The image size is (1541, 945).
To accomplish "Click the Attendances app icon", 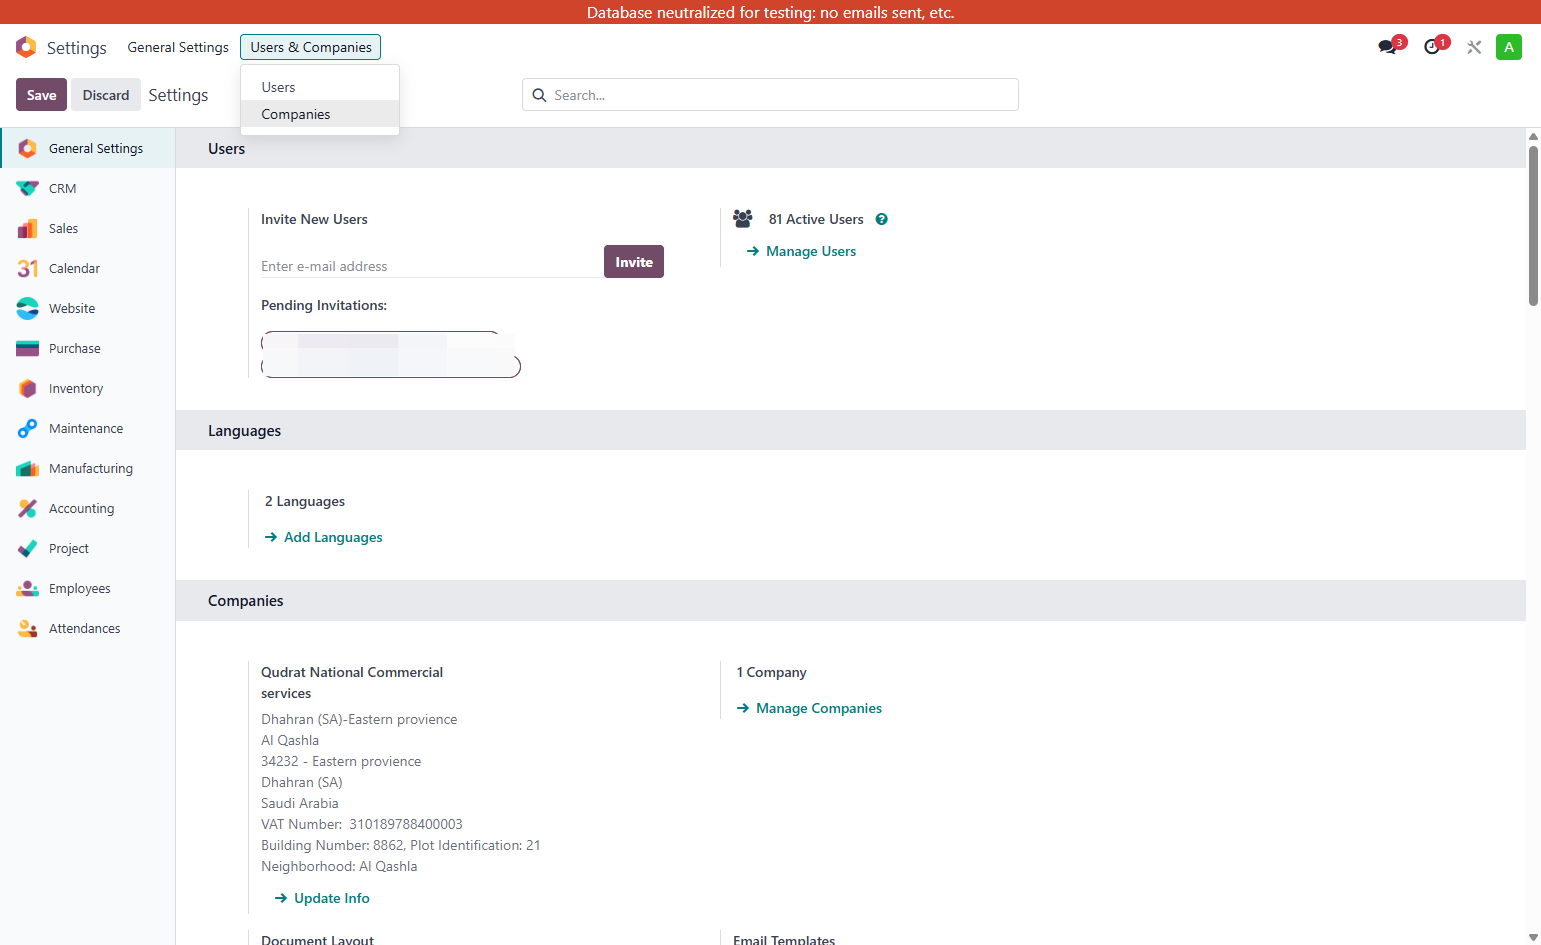I will pyautogui.click(x=28, y=628).
